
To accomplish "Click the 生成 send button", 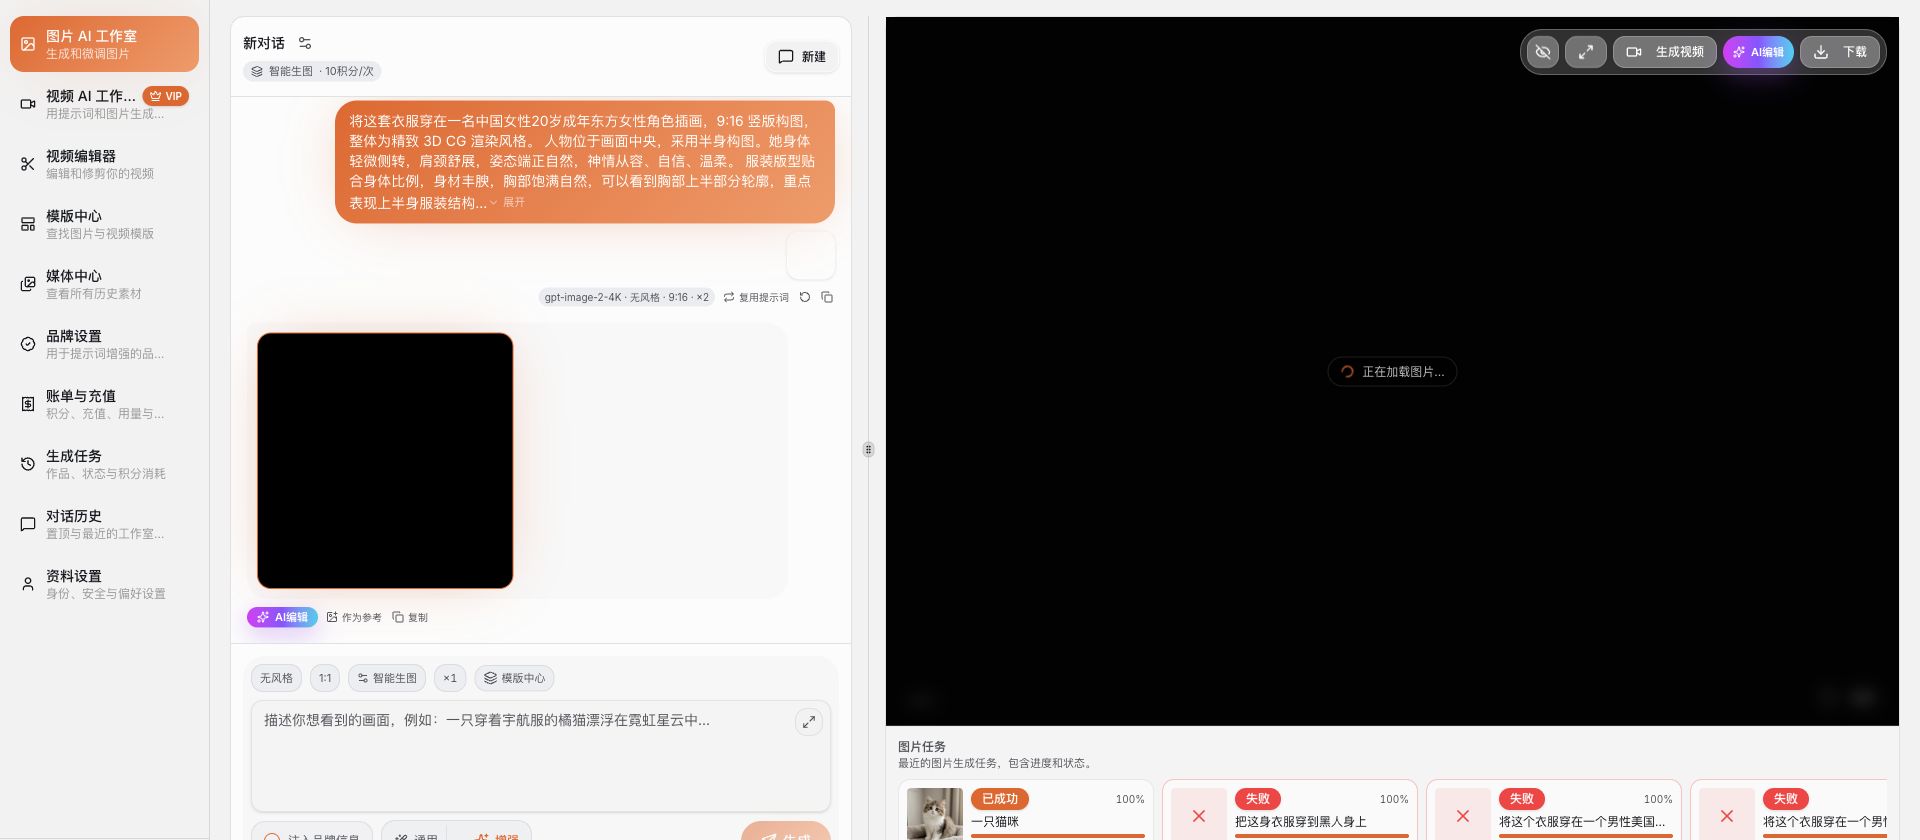I will click(x=786, y=832).
